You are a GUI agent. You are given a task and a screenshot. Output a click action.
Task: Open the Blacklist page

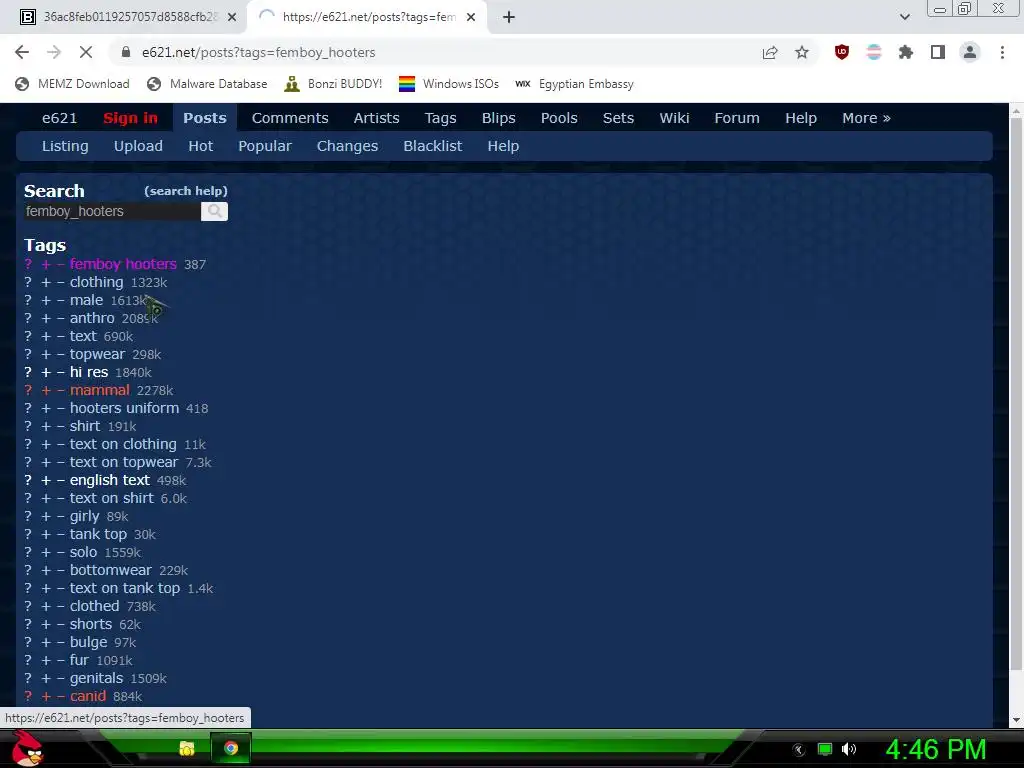(x=432, y=146)
